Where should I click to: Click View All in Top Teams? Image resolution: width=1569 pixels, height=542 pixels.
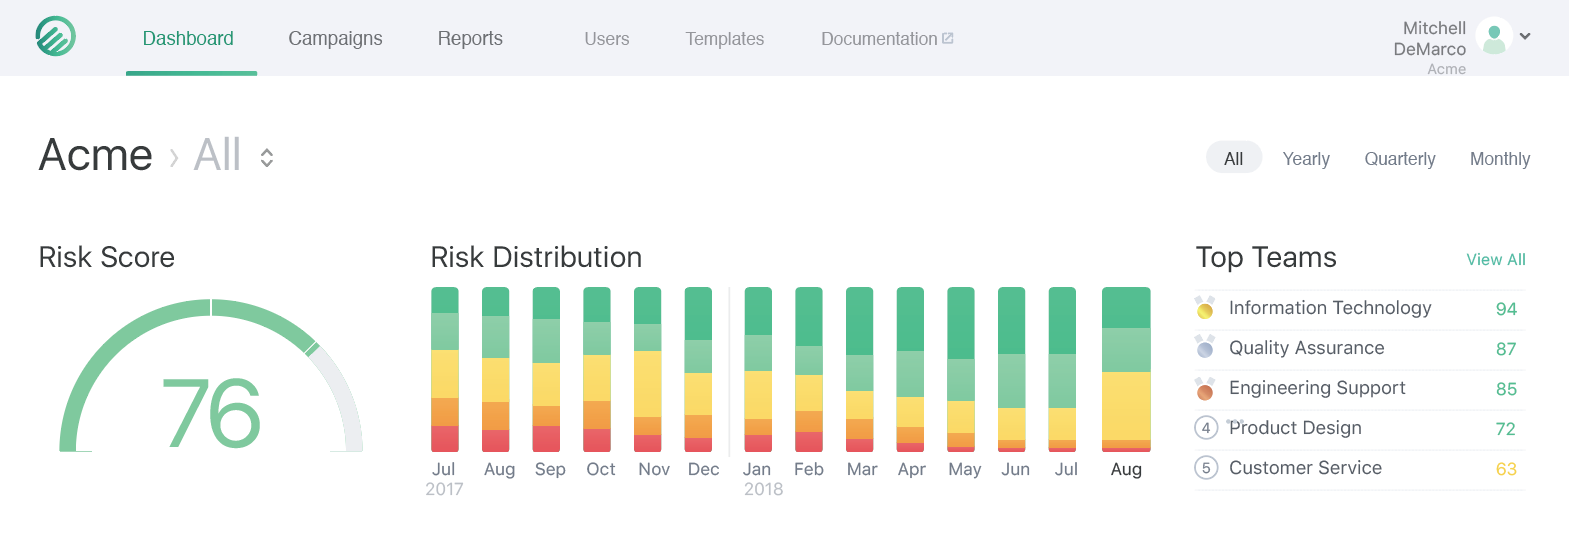(x=1496, y=259)
